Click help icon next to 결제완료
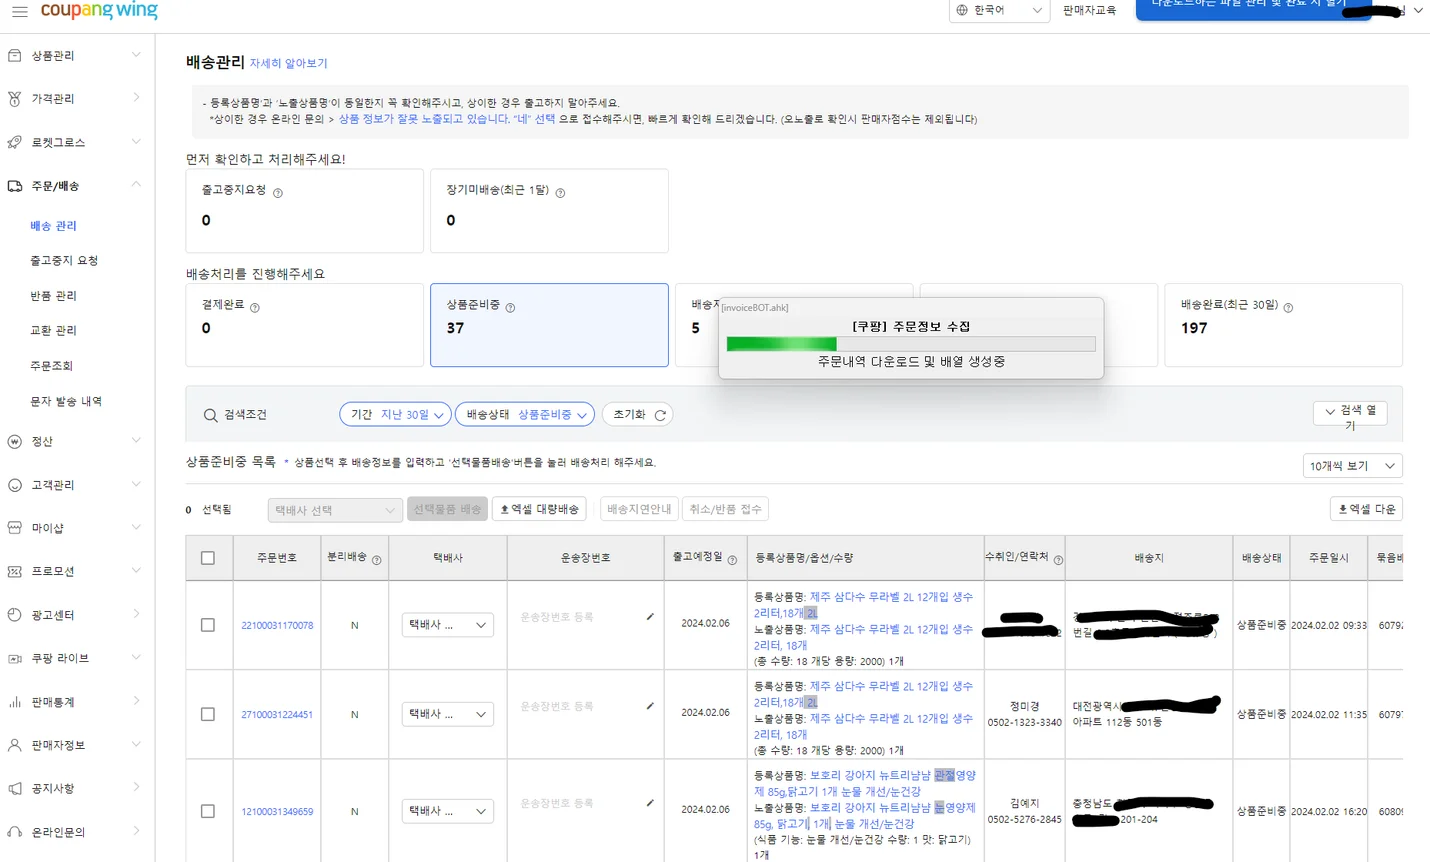Viewport: 1430px width, 862px height. (x=254, y=308)
